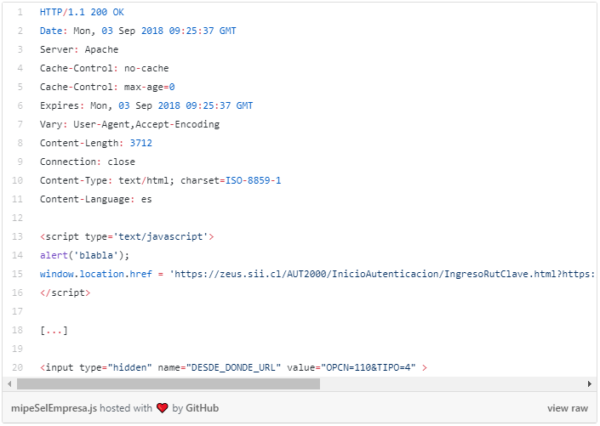The height and width of the screenshot is (426, 600).
Task: Click empty scrollbar track right of thumb
Action: [x=452, y=384]
